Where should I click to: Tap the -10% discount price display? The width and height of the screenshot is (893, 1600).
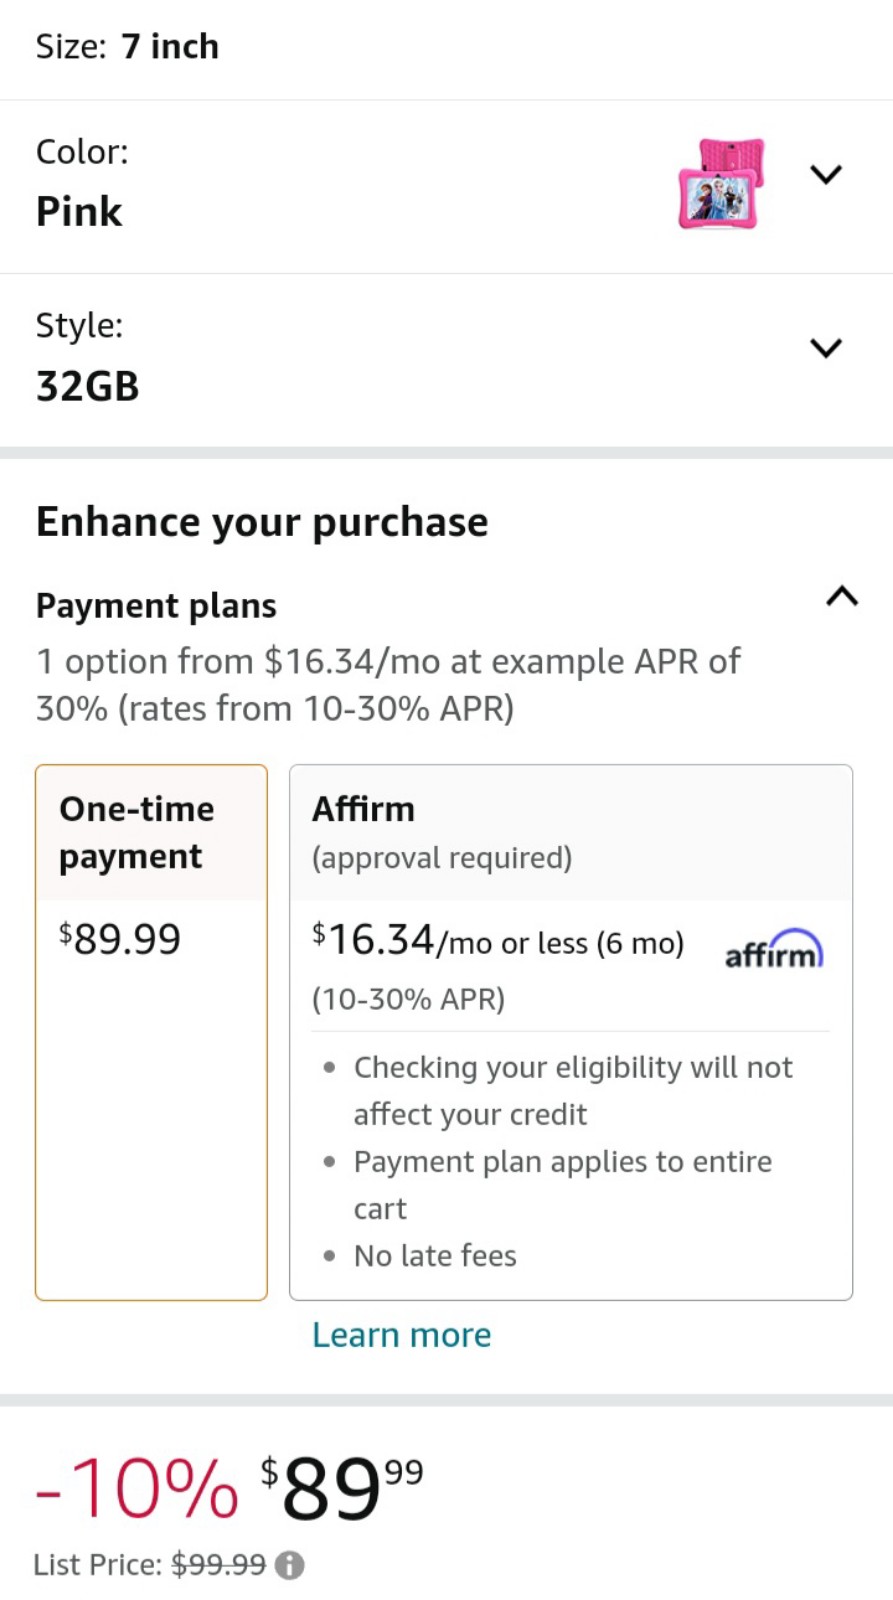[x=229, y=1489]
